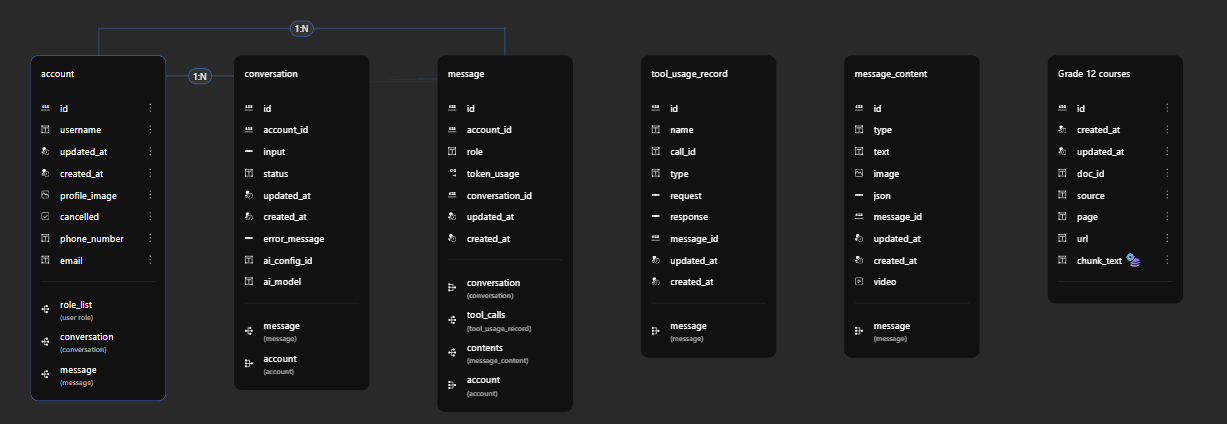Open the three-dot menu for the page field
Viewport: 1227px width, 424px height.
point(1166,217)
